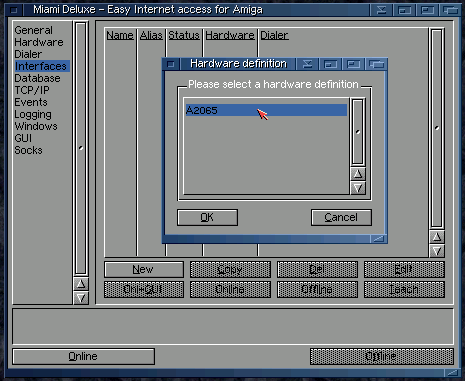Click the up arrow of the interfaces table scrollbar
Screen dimensions: 465x381
[437, 237]
